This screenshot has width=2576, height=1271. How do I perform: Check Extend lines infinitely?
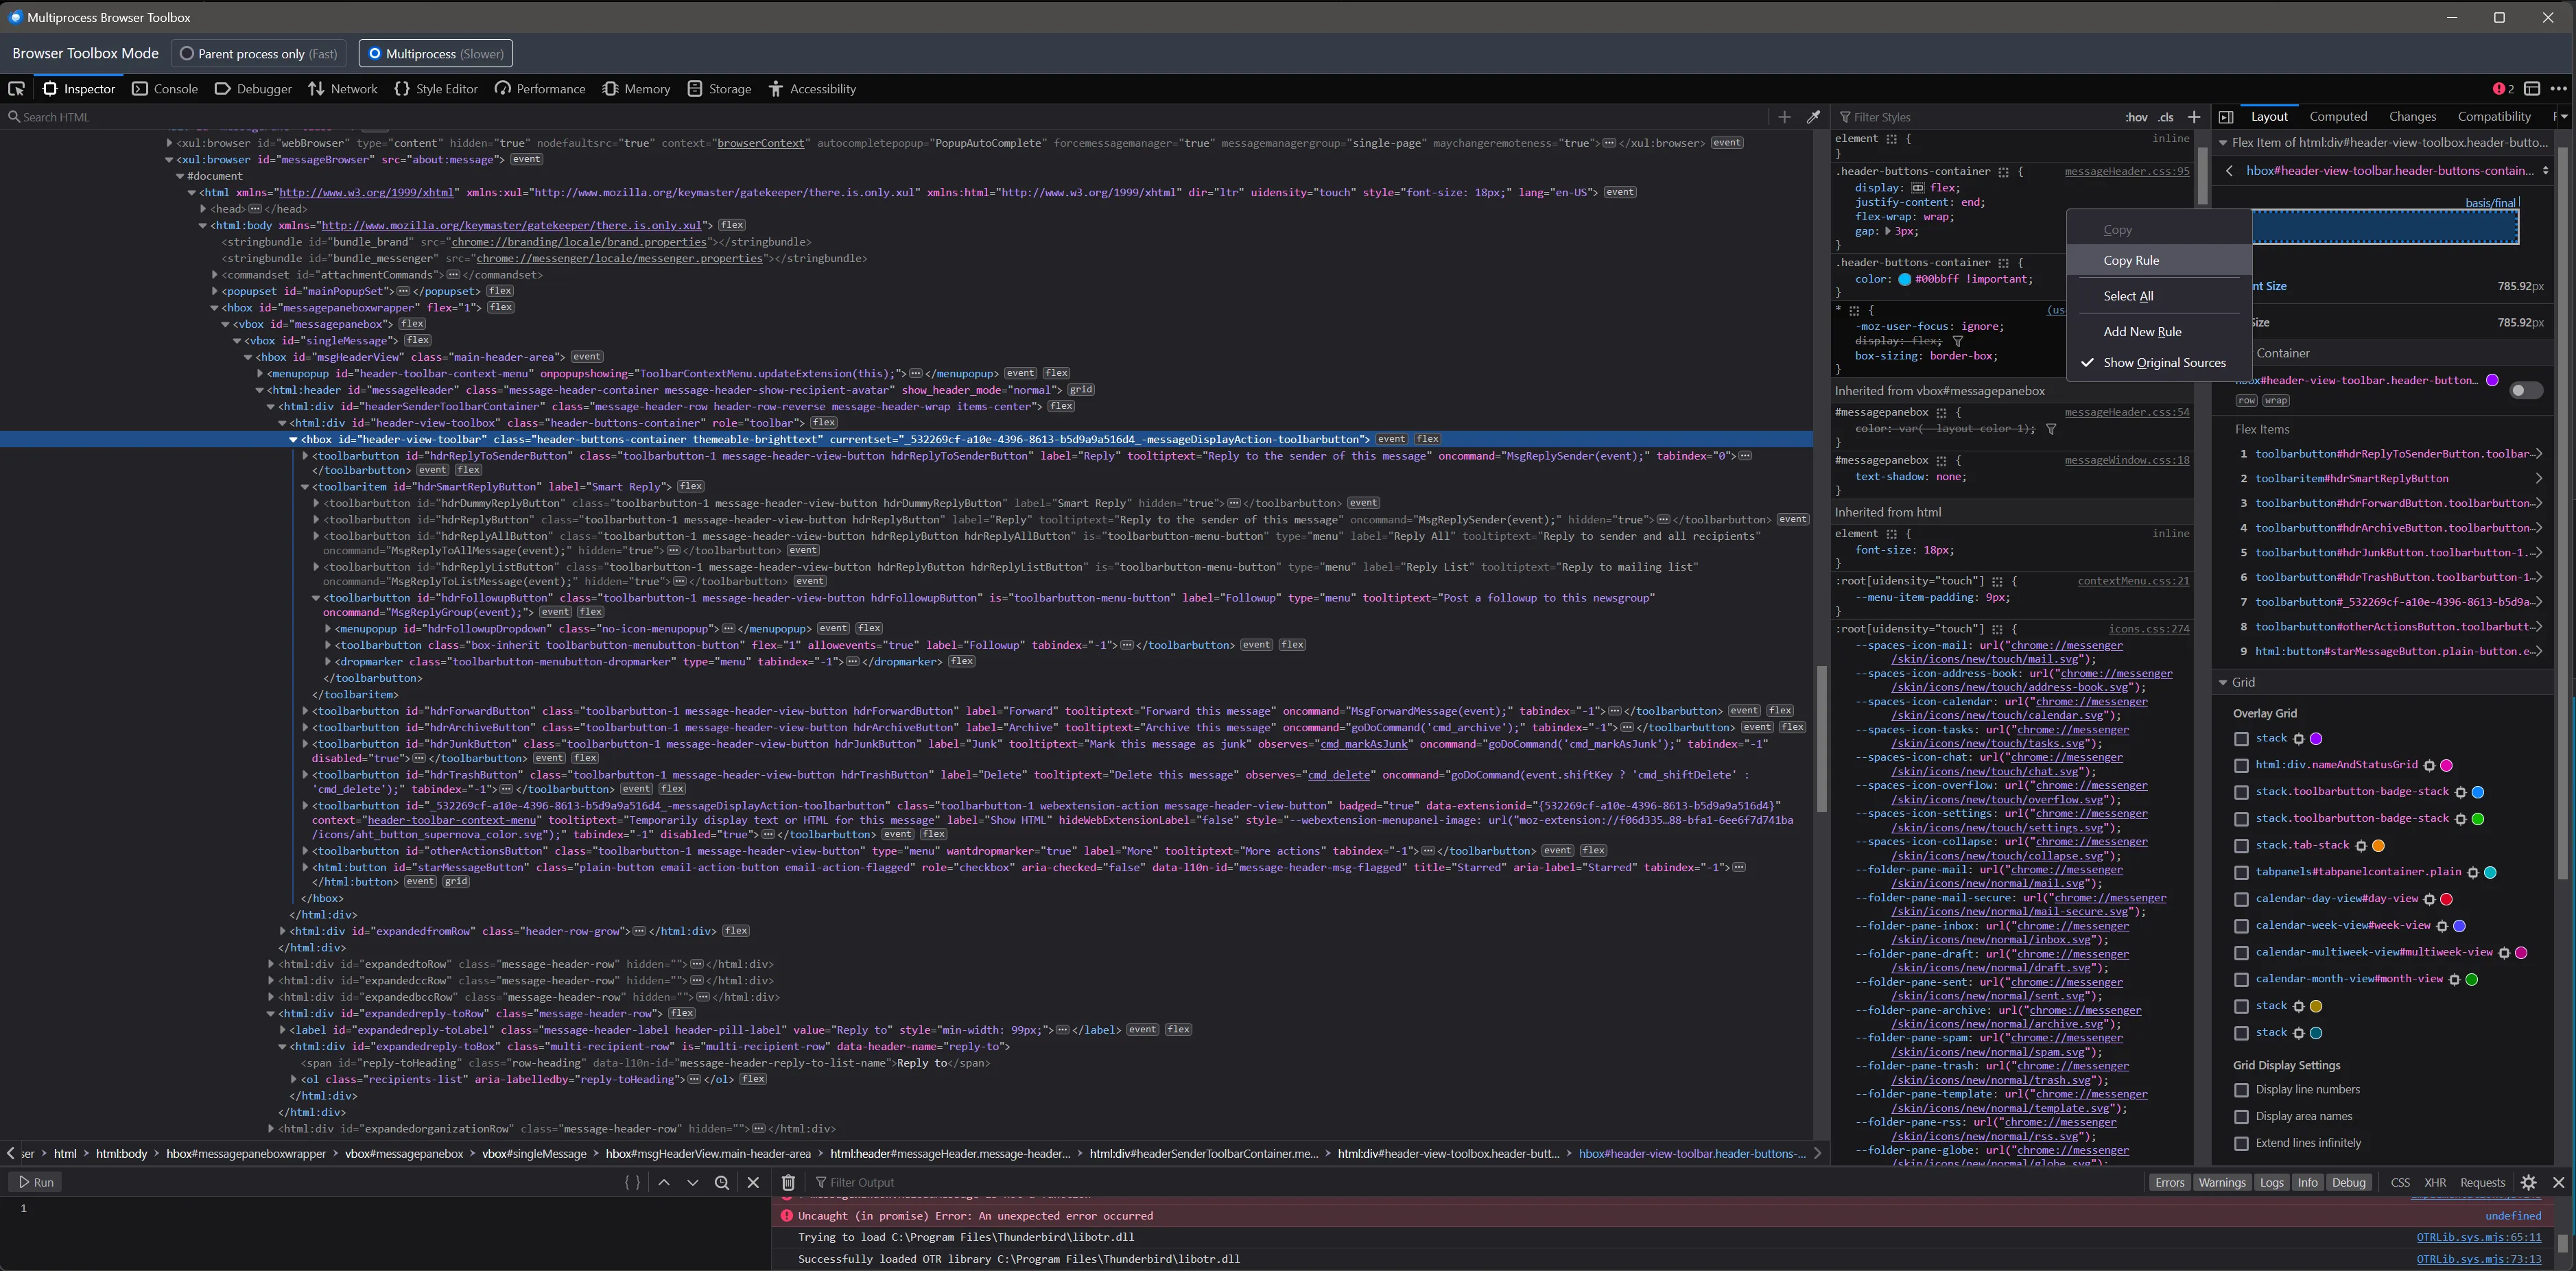tap(2241, 1144)
